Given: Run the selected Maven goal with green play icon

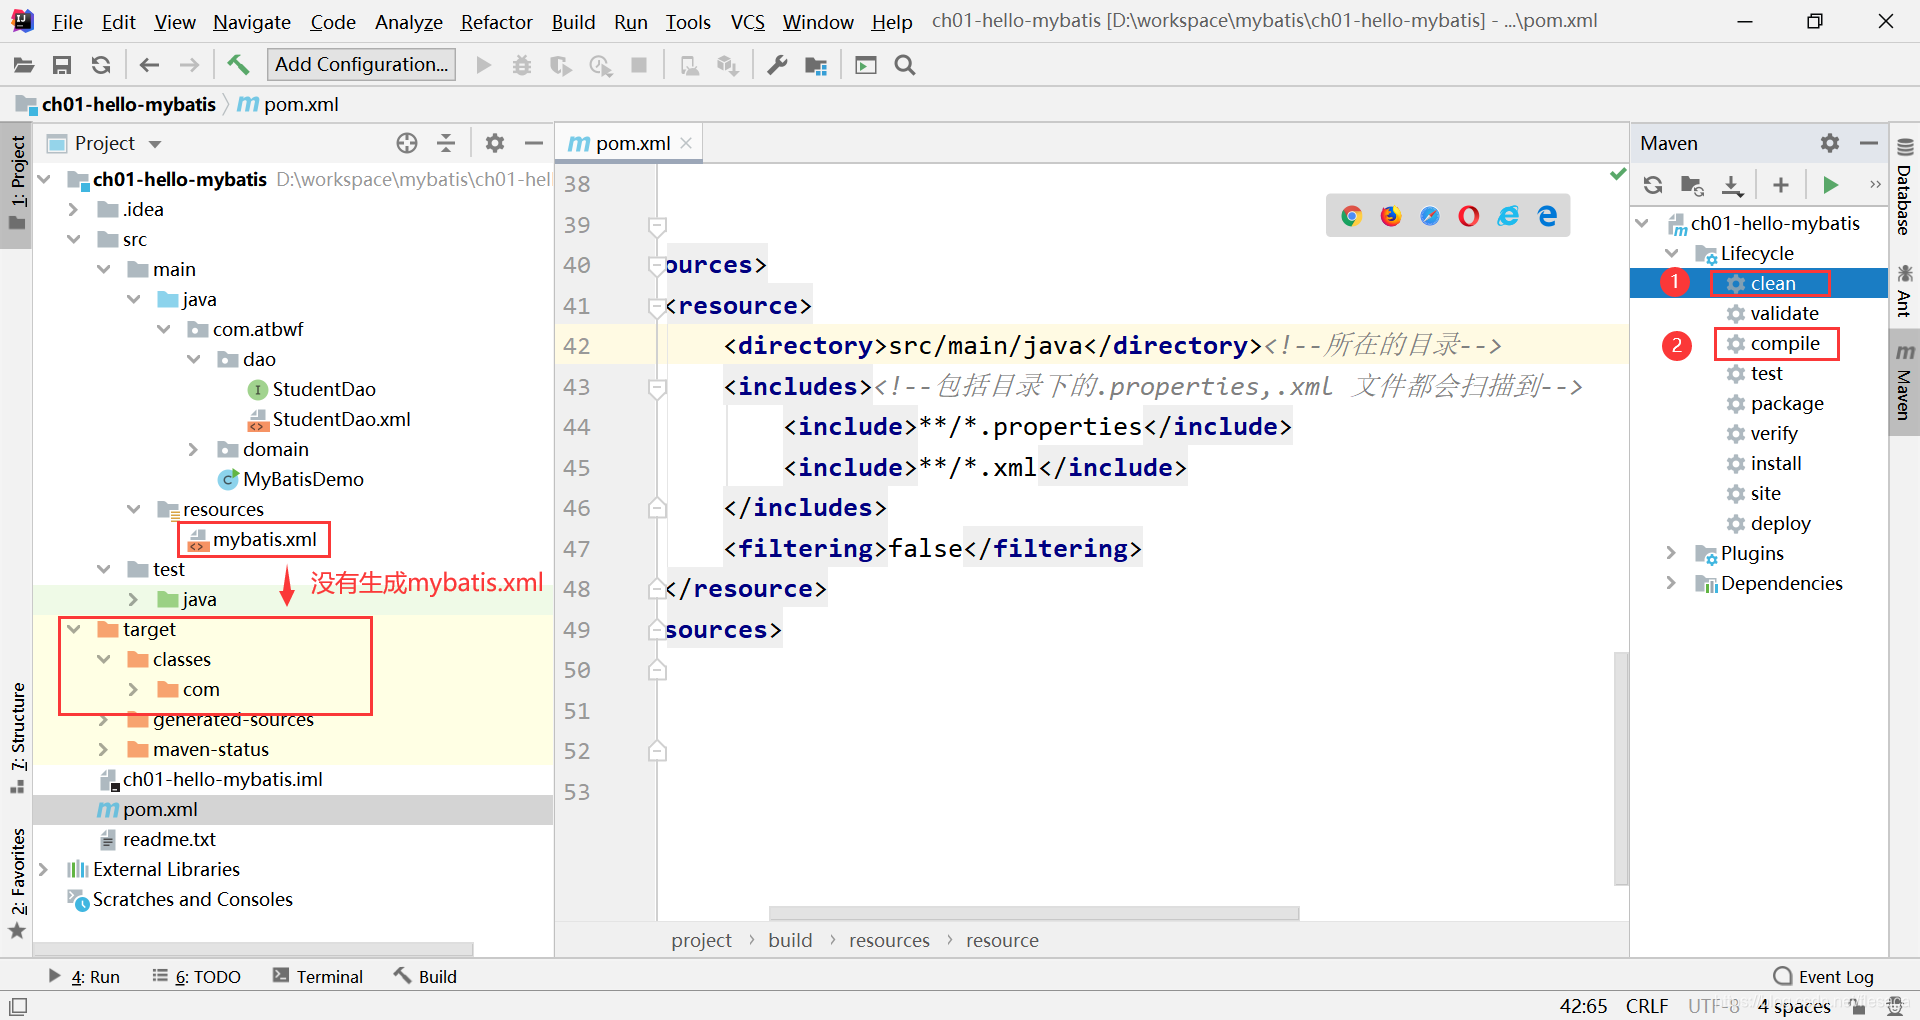Looking at the screenshot, I should pyautogui.click(x=1831, y=185).
